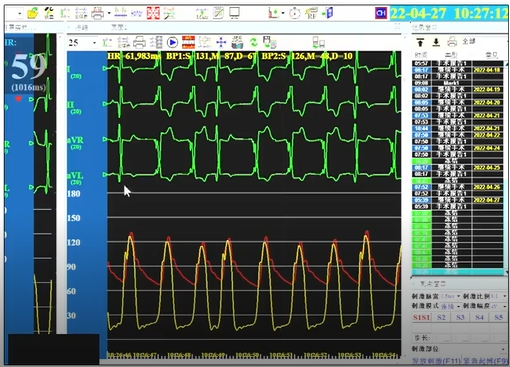Toggle the S5 stimulation button

[x=499, y=317]
